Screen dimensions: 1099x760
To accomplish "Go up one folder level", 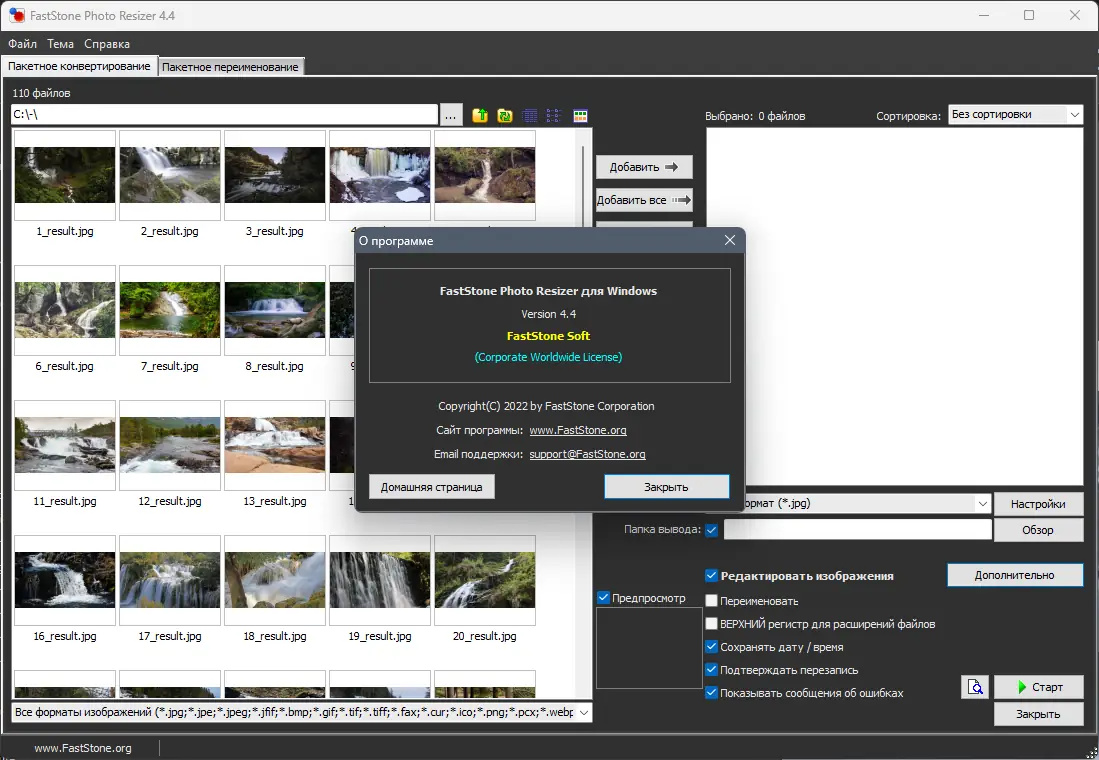I will coord(479,115).
